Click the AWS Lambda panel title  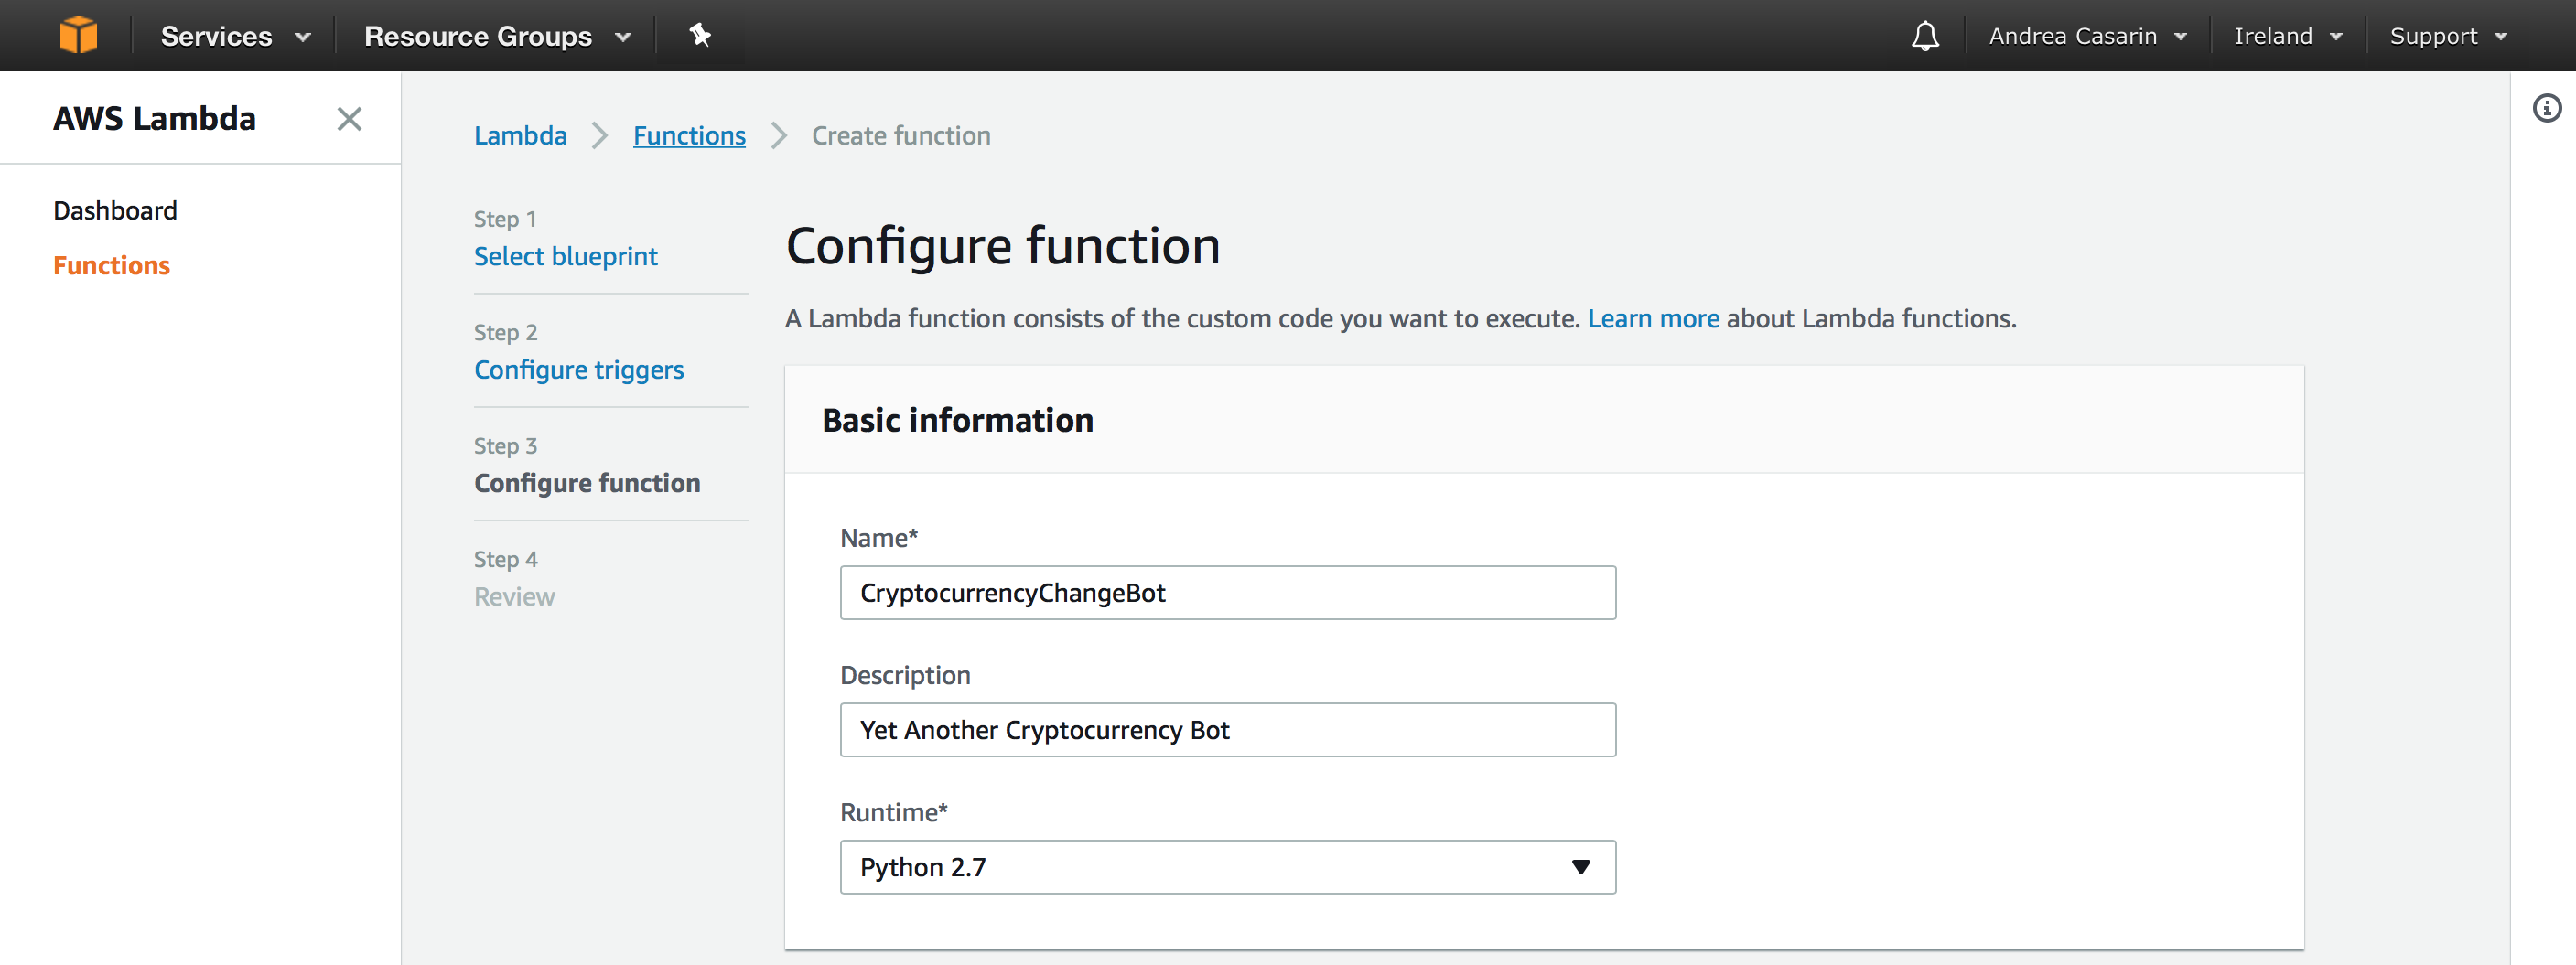coord(154,119)
